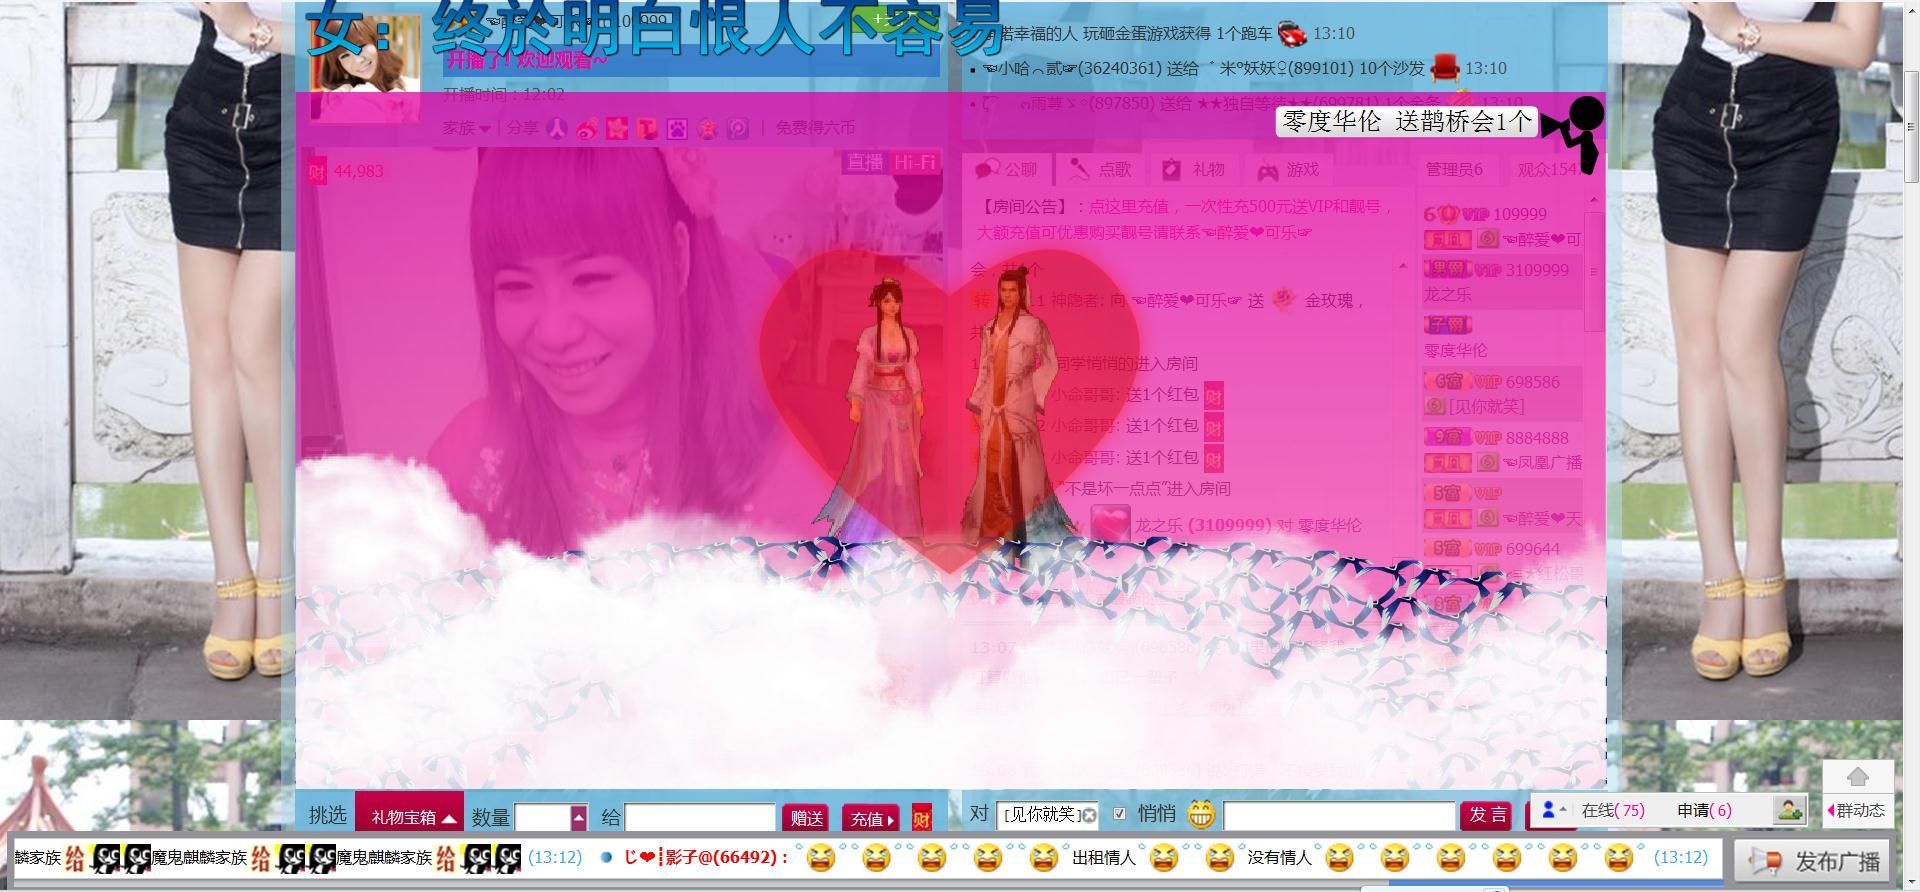Open the quantity 数量 dropdown arrow
Image resolution: width=1920 pixels, height=892 pixels.
click(x=579, y=818)
